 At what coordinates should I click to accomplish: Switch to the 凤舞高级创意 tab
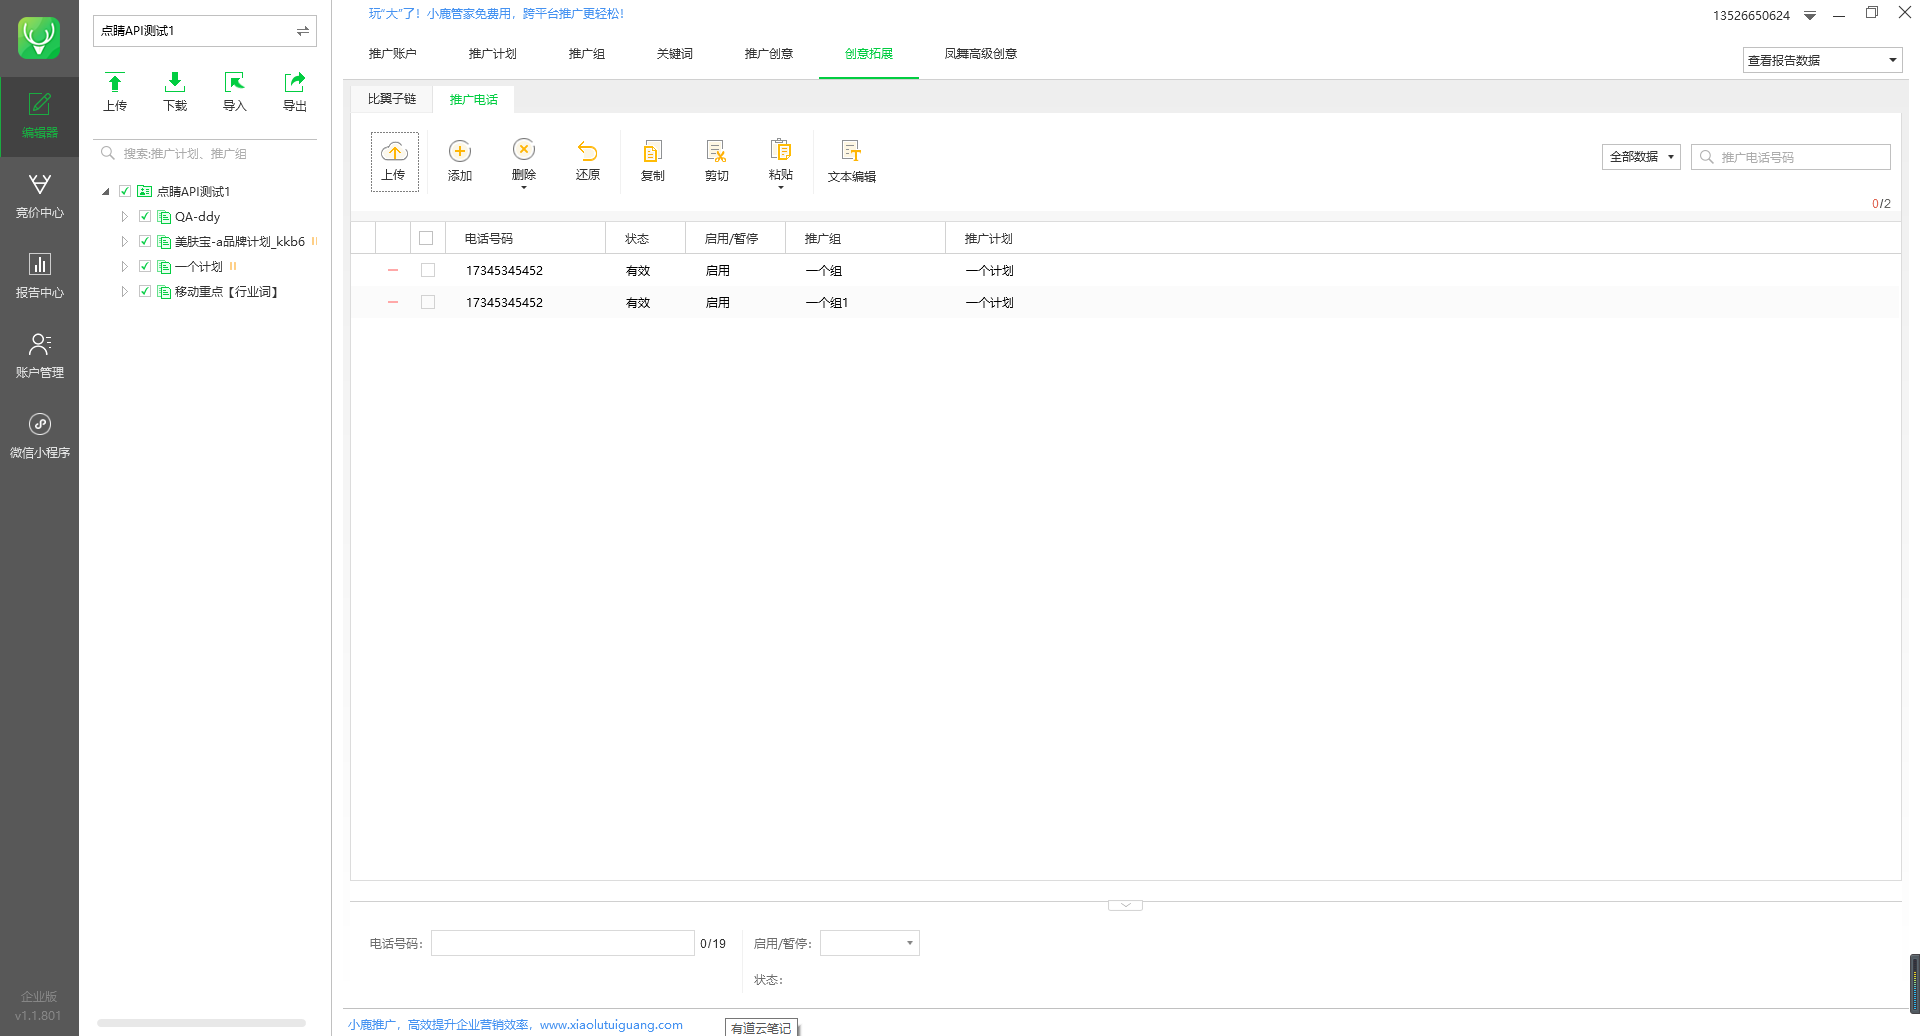[x=980, y=54]
